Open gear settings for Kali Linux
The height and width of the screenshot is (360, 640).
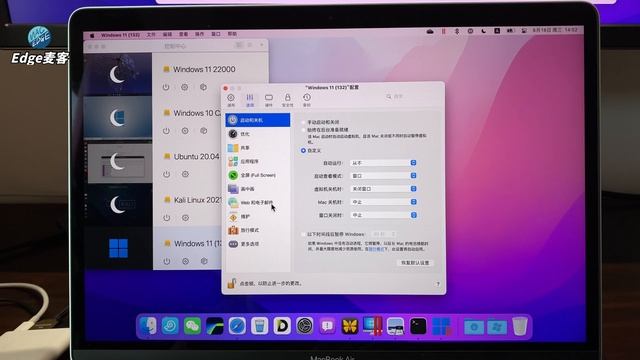point(185,218)
